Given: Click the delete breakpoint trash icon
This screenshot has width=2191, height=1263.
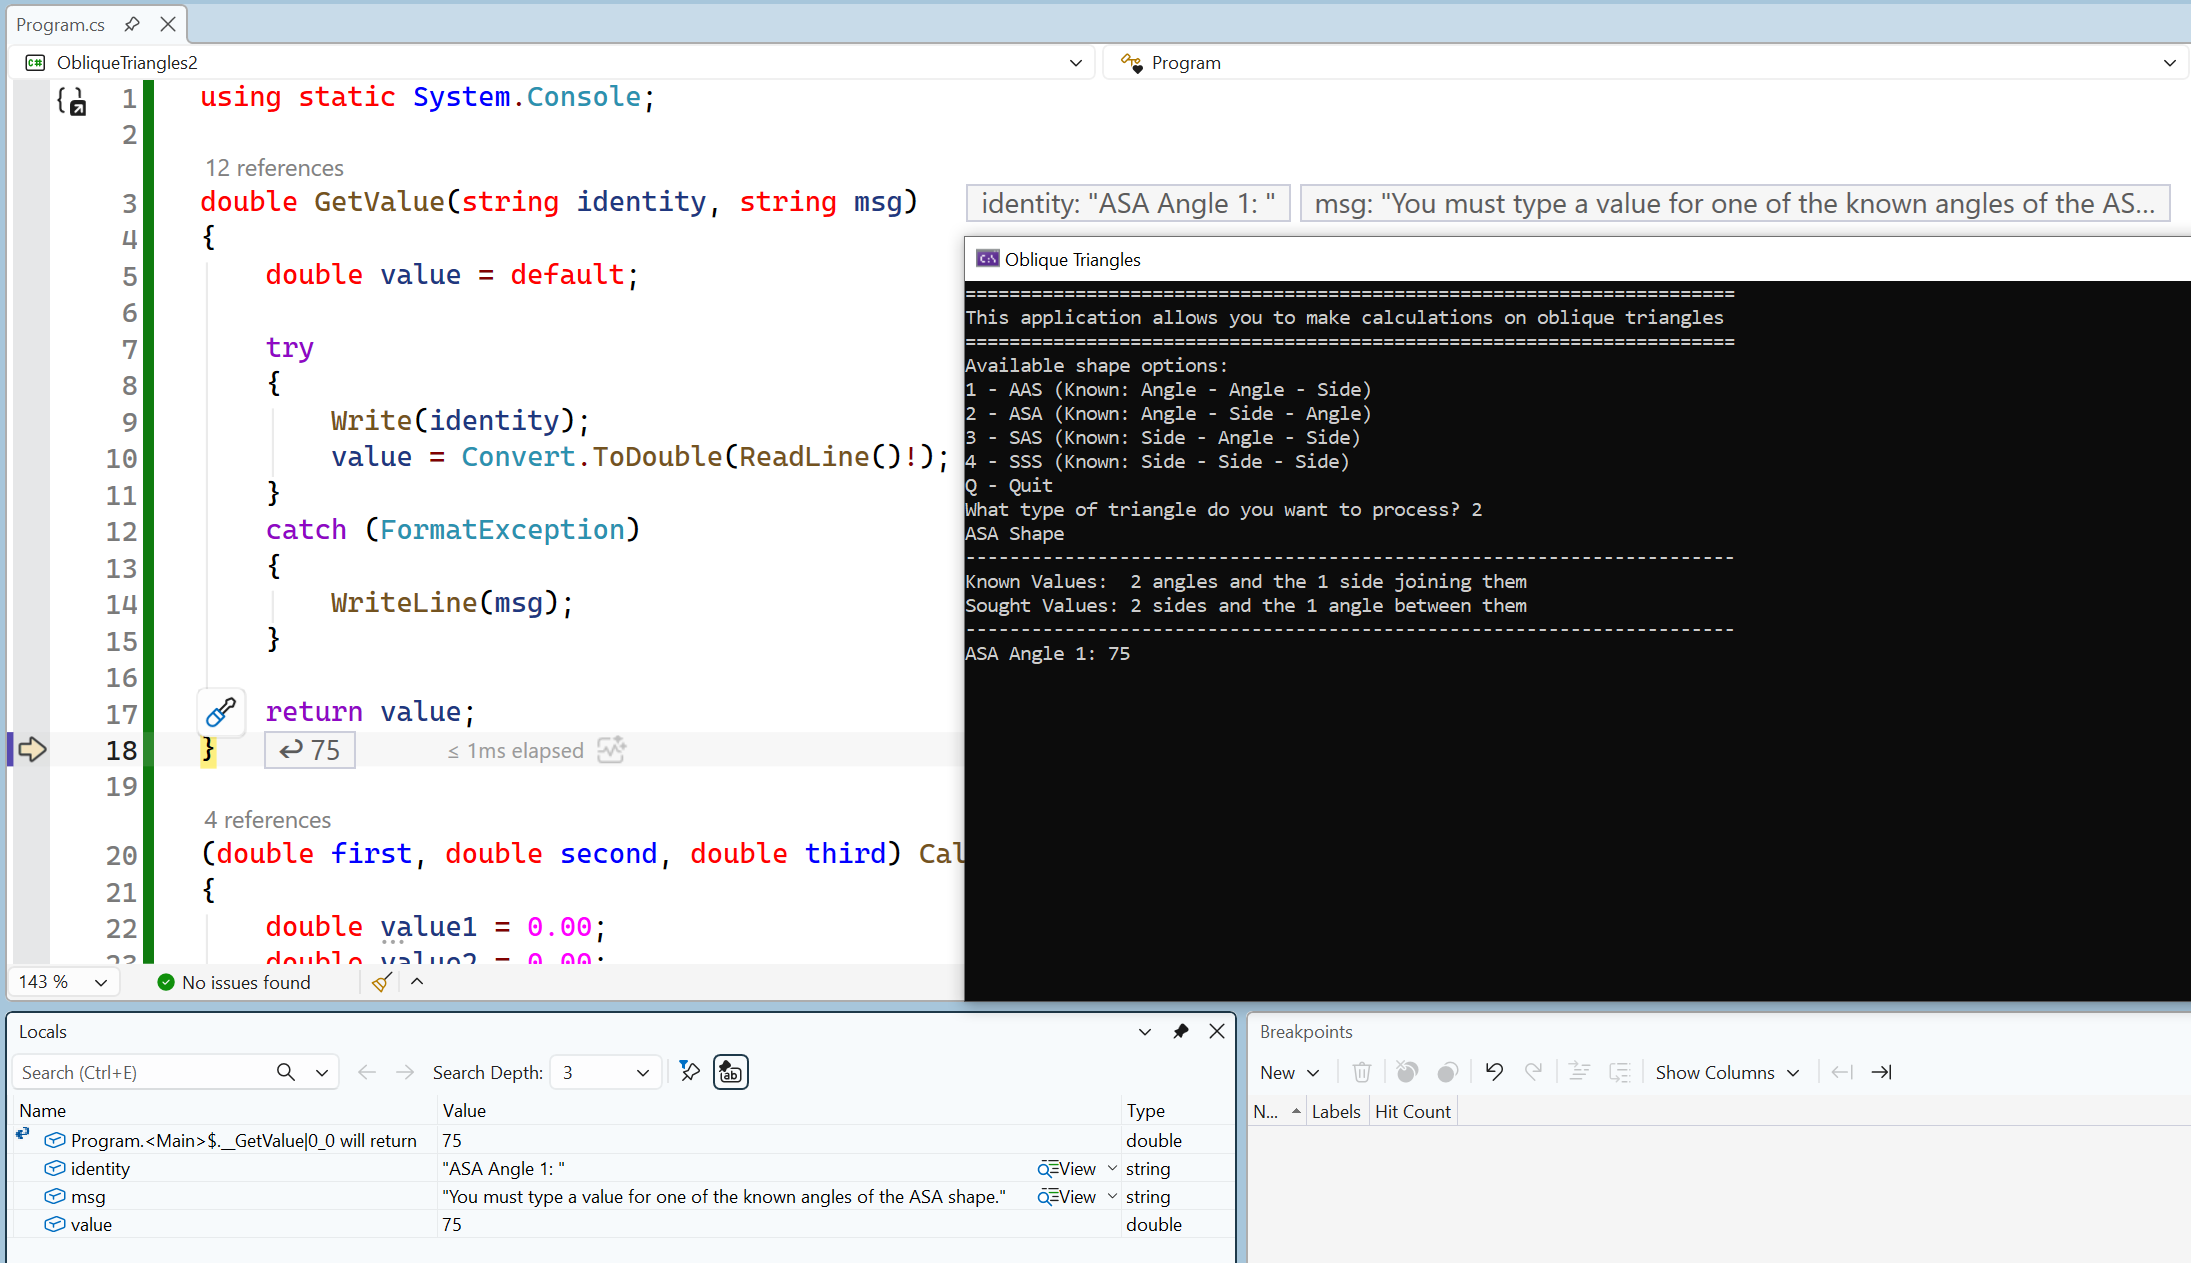Looking at the screenshot, I should [x=1361, y=1072].
